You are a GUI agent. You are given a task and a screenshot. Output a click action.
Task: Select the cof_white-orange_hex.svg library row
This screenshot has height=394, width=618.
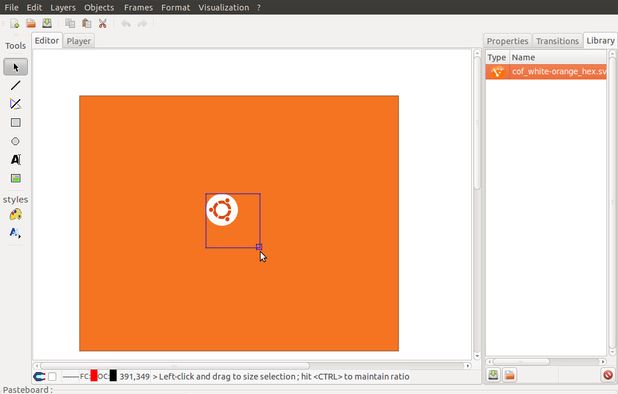546,72
